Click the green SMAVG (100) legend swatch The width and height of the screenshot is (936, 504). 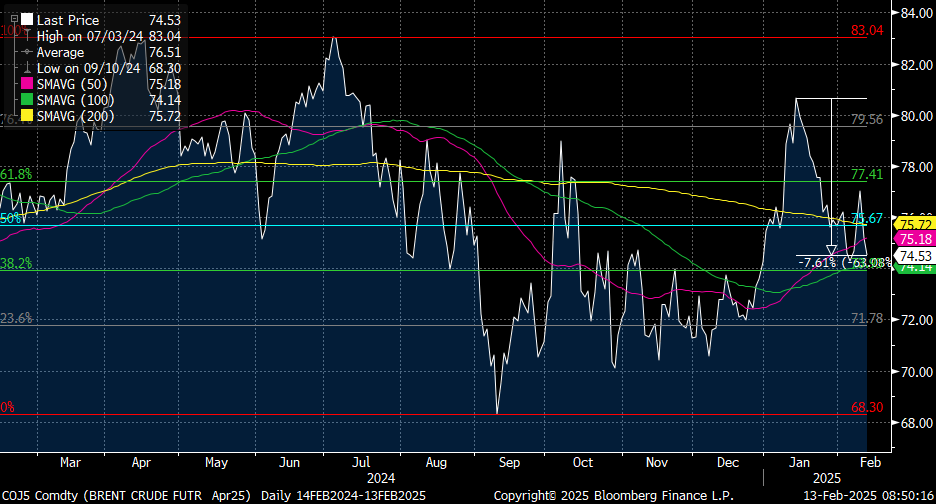coord(26,100)
